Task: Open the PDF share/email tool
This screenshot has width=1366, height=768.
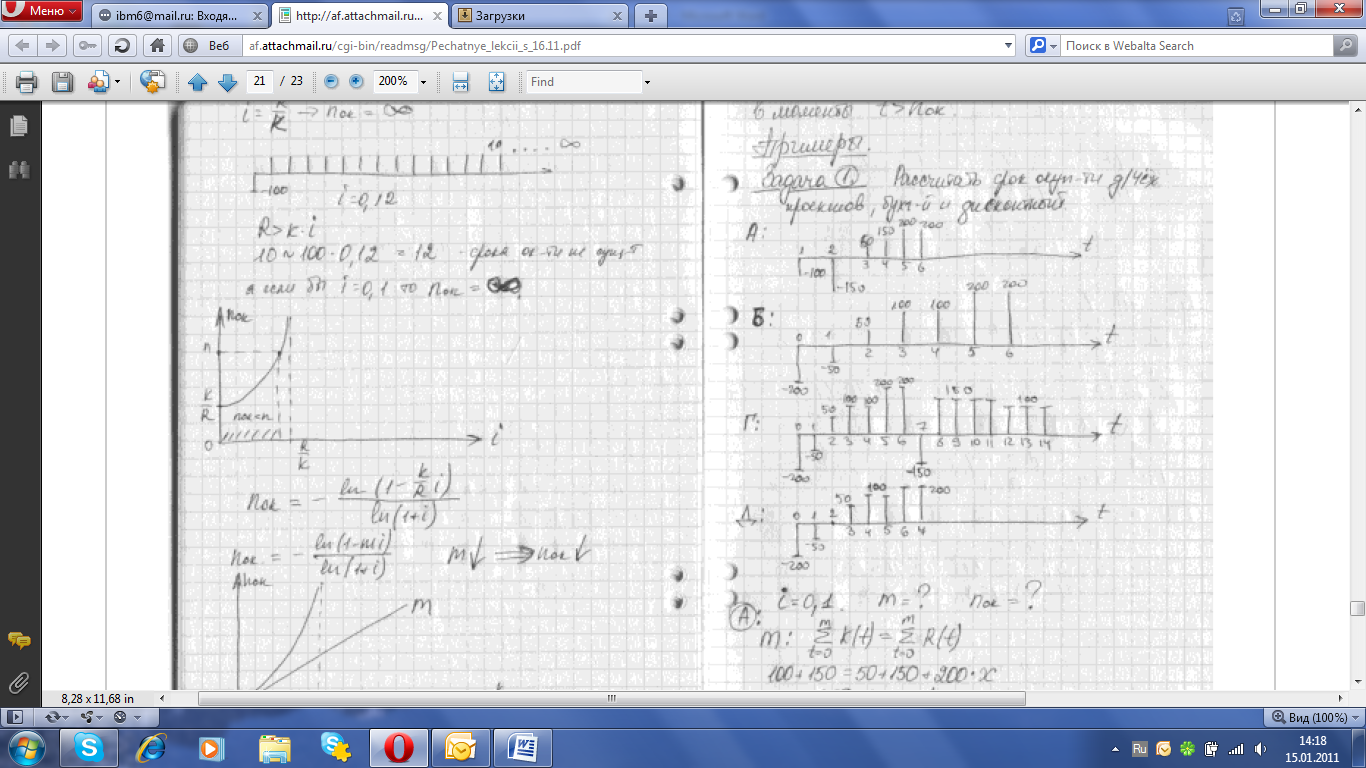Action: [x=98, y=82]
